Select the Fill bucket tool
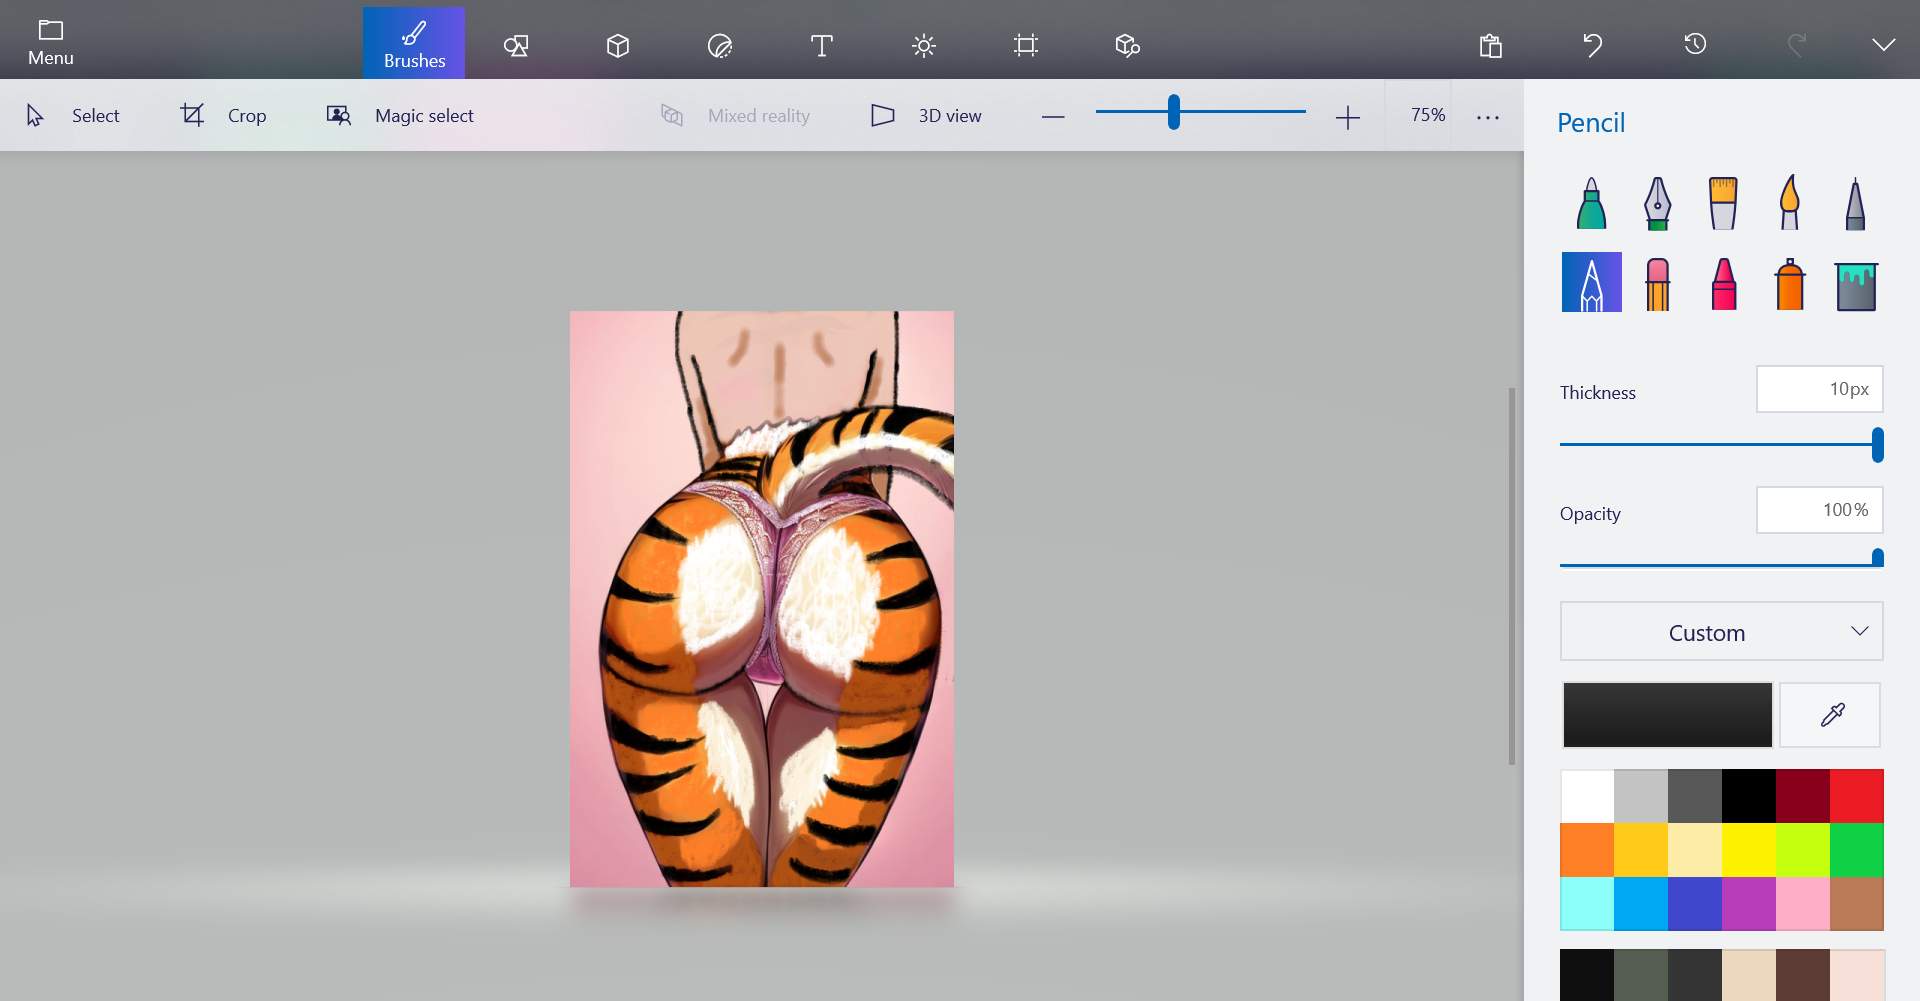Viewport: 1920px width, 1001px height. pos(1856,284)
